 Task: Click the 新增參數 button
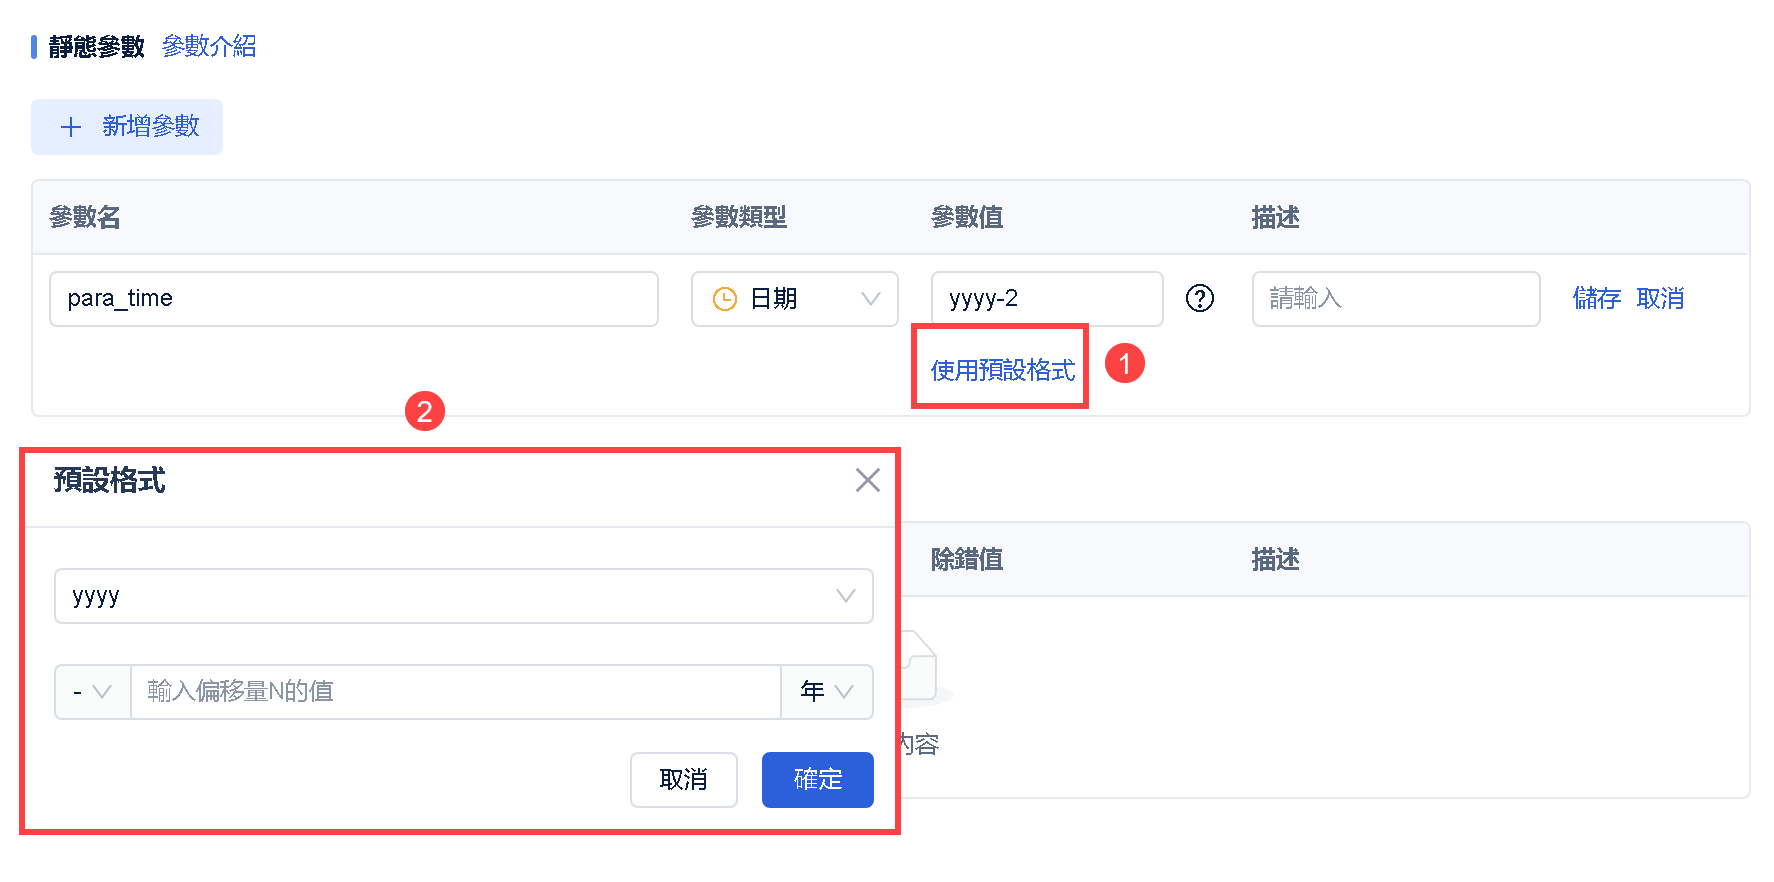tap(127, 127)
